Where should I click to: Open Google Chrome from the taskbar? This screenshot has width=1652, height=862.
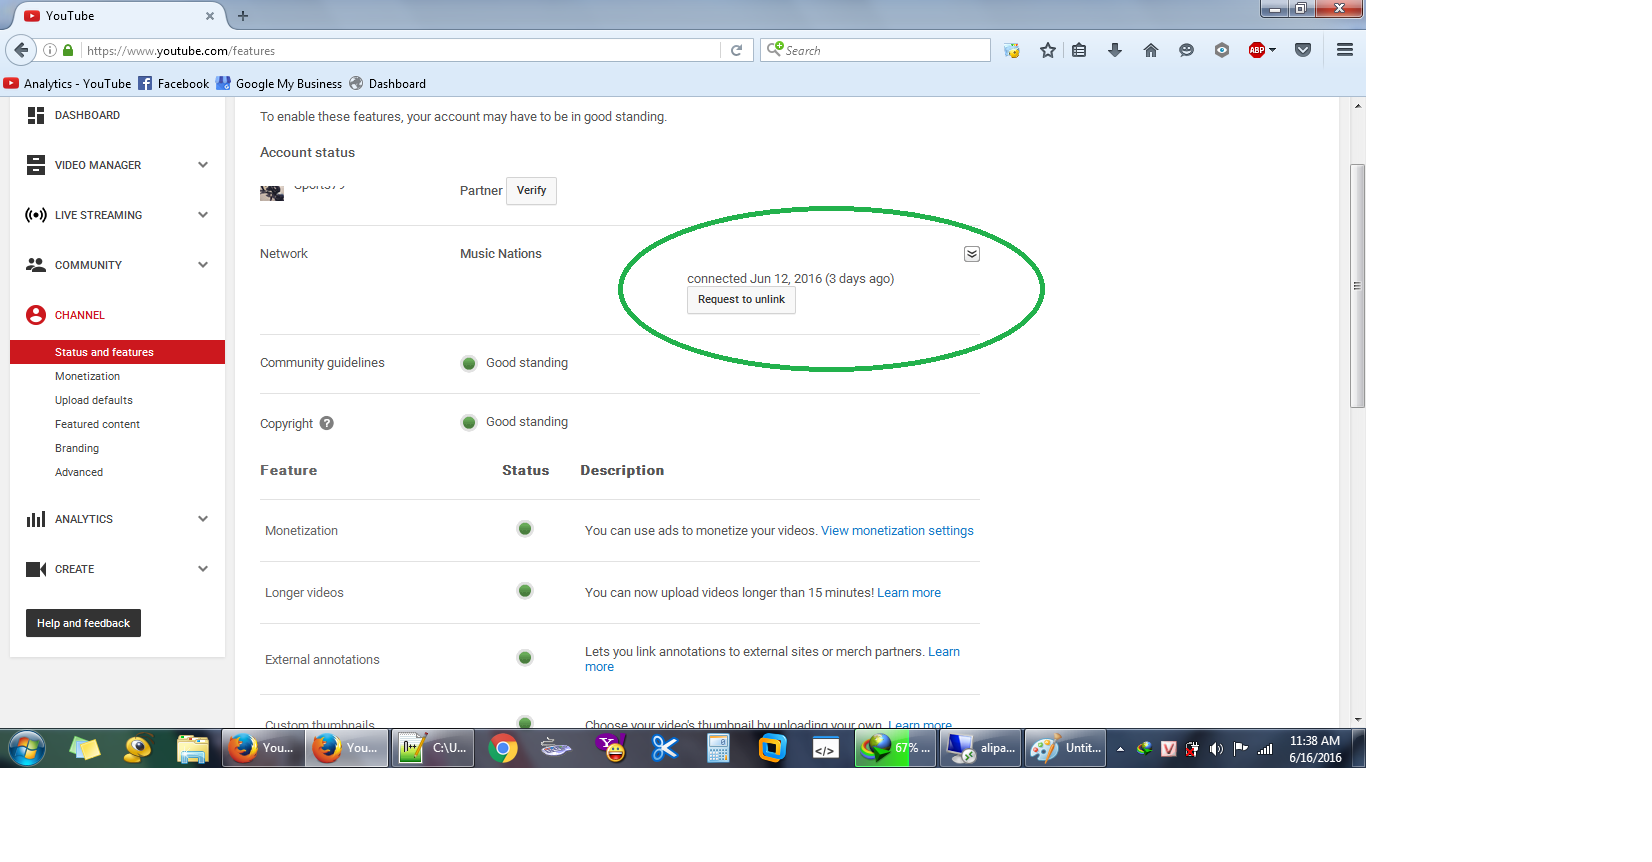(503, 748)
